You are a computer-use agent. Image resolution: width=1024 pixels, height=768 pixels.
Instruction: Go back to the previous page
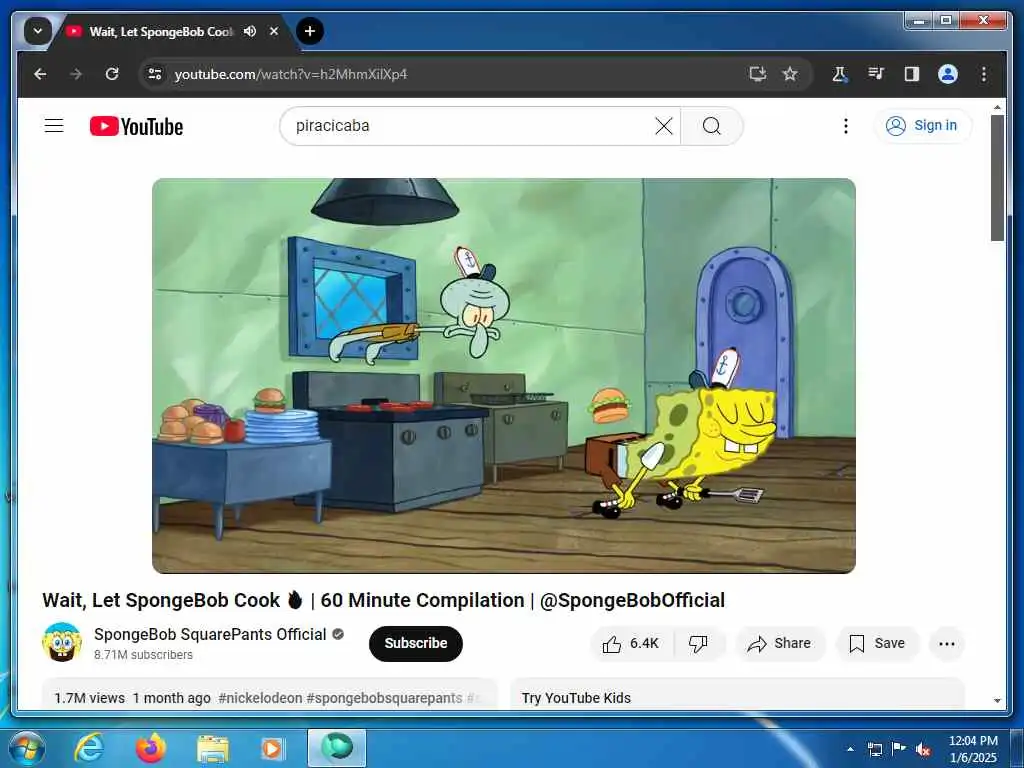tap(40, 74)
